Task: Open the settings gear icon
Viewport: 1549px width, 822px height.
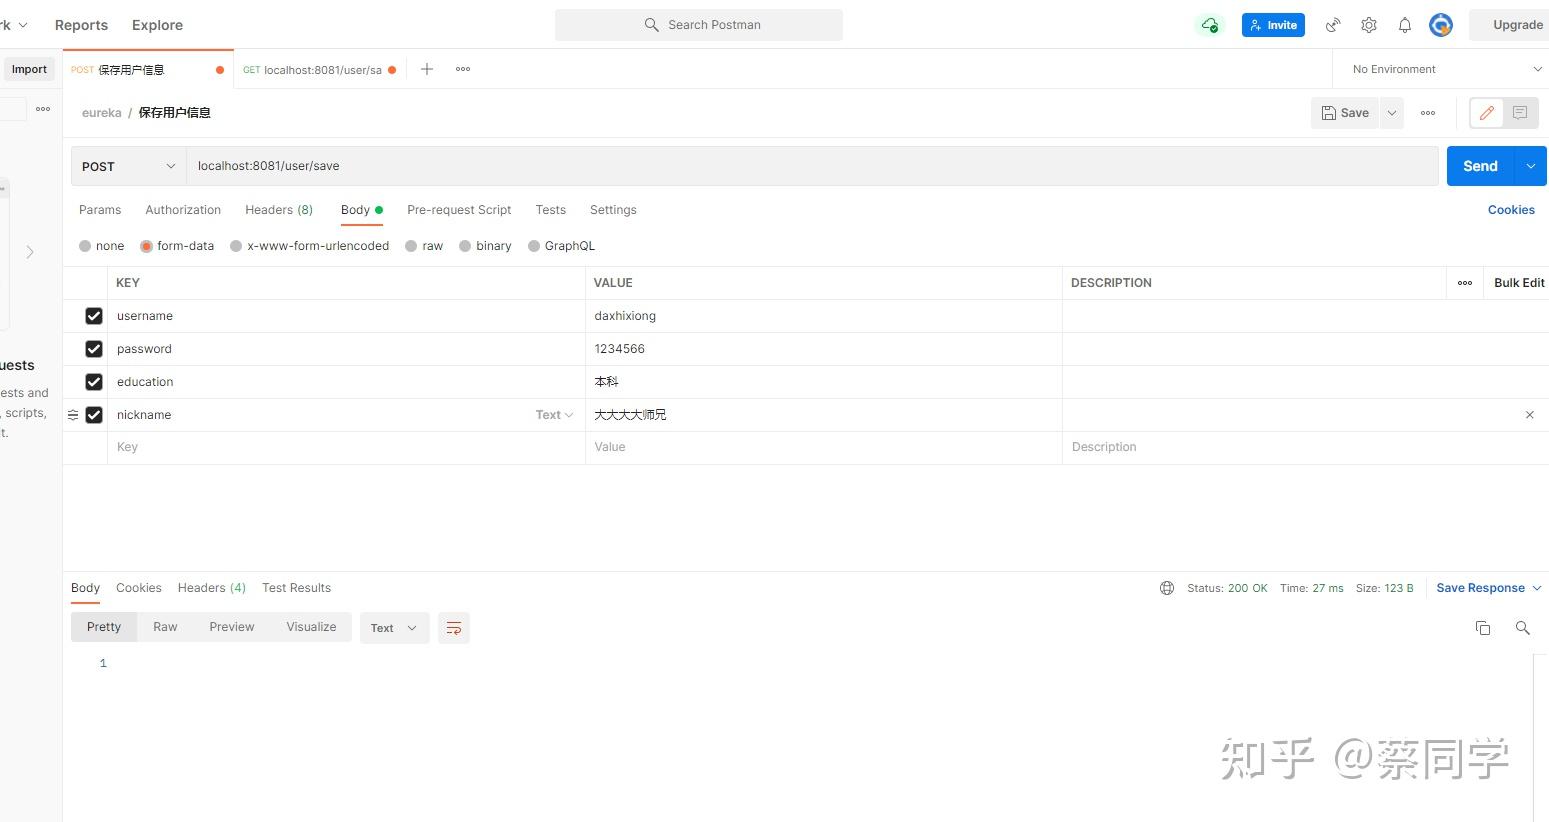Action: [1369, 25]
